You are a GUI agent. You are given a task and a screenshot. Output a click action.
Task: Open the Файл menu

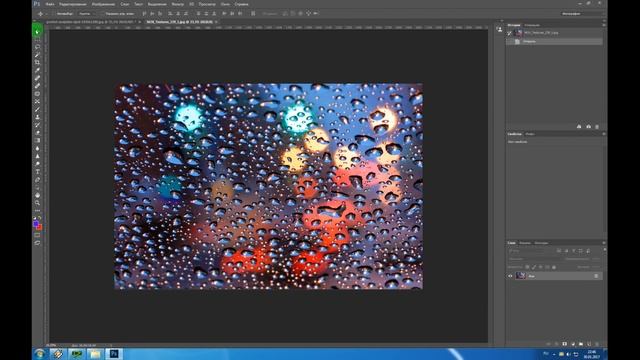50,4
